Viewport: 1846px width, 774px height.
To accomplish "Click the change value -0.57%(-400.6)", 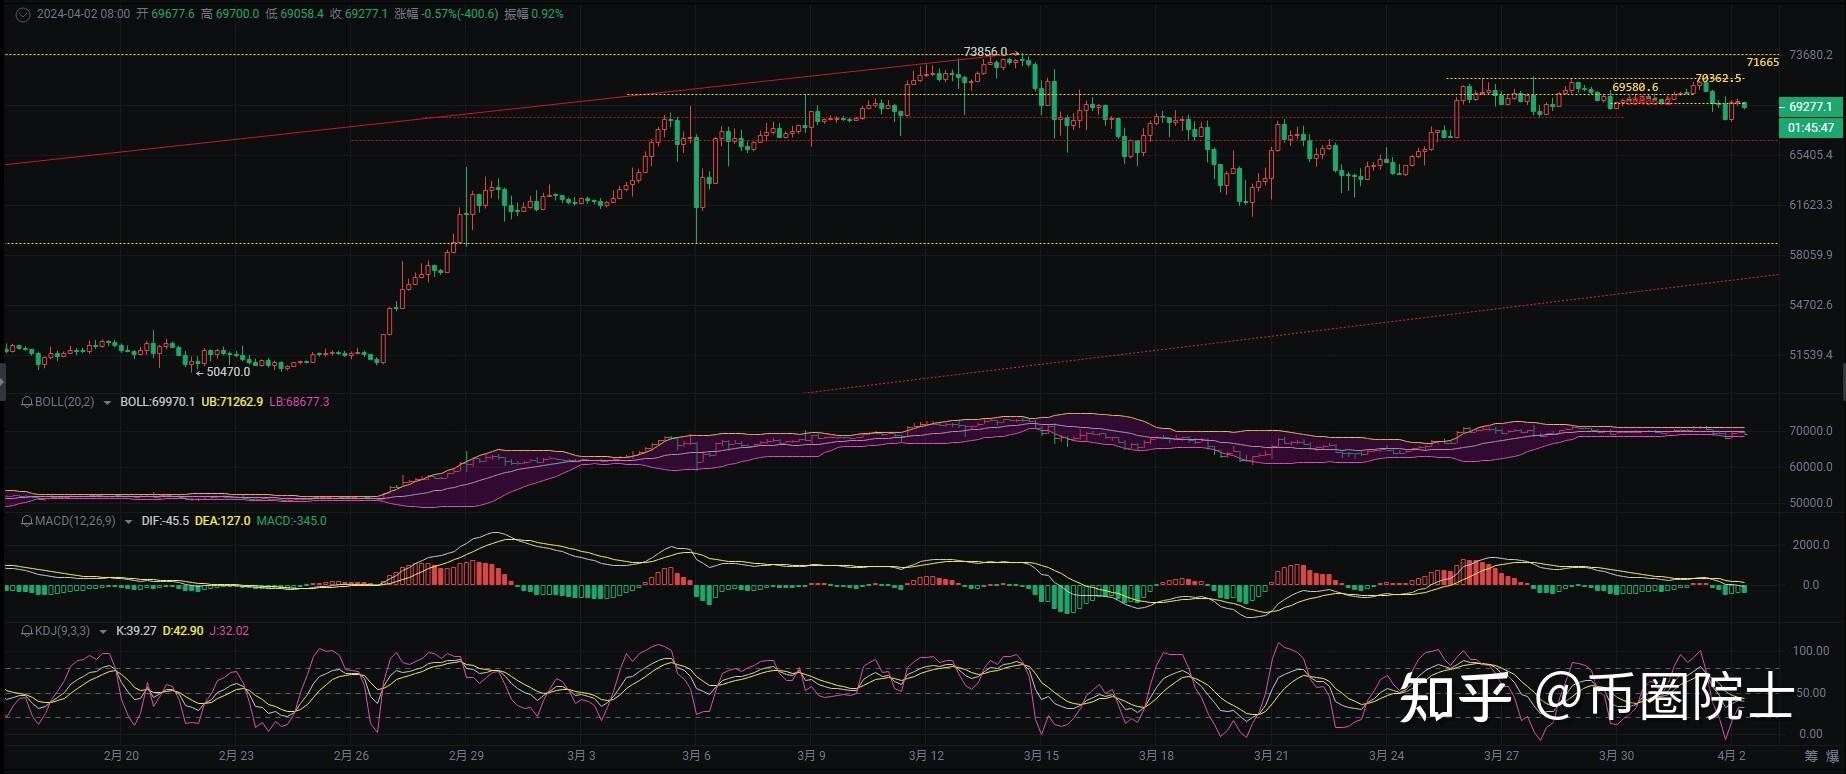I will (x=460, y=14).
